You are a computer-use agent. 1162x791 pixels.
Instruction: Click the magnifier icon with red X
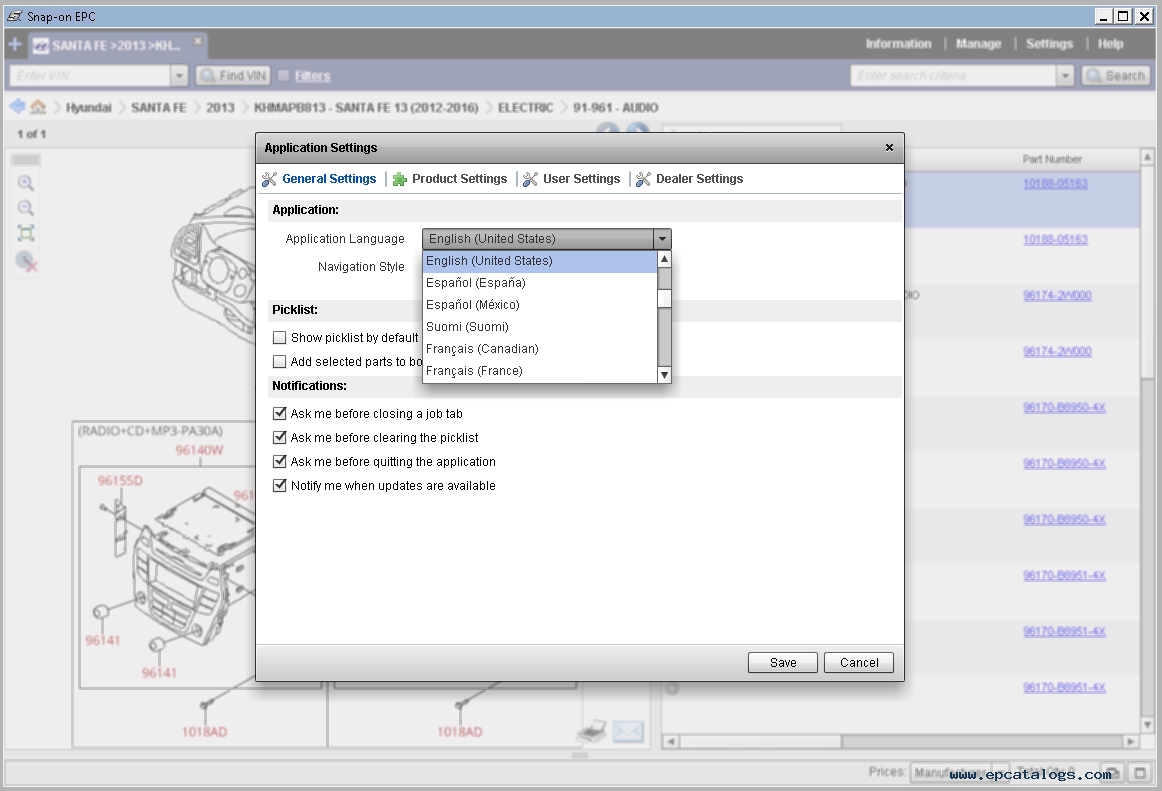(x=26, y=260)
